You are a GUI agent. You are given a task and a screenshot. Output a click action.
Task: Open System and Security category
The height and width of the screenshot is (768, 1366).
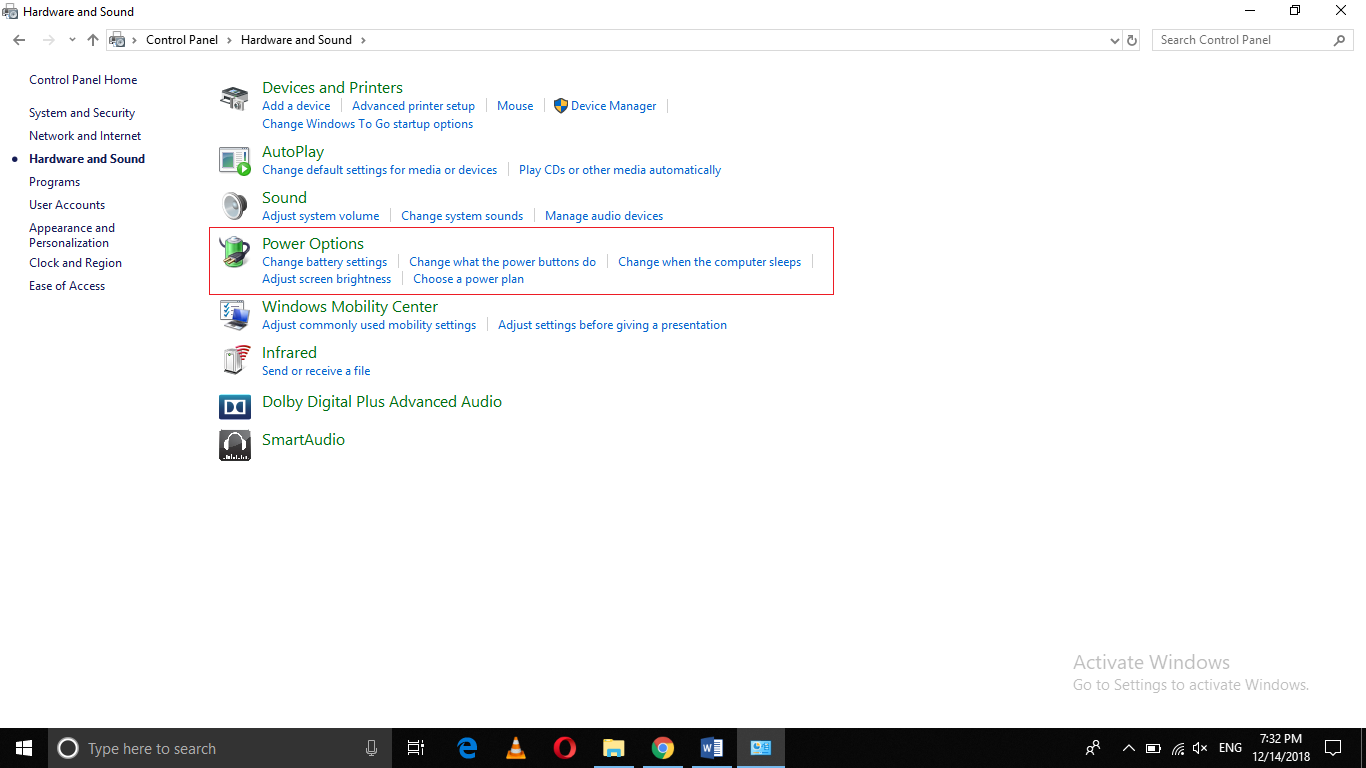click(82, 113)
